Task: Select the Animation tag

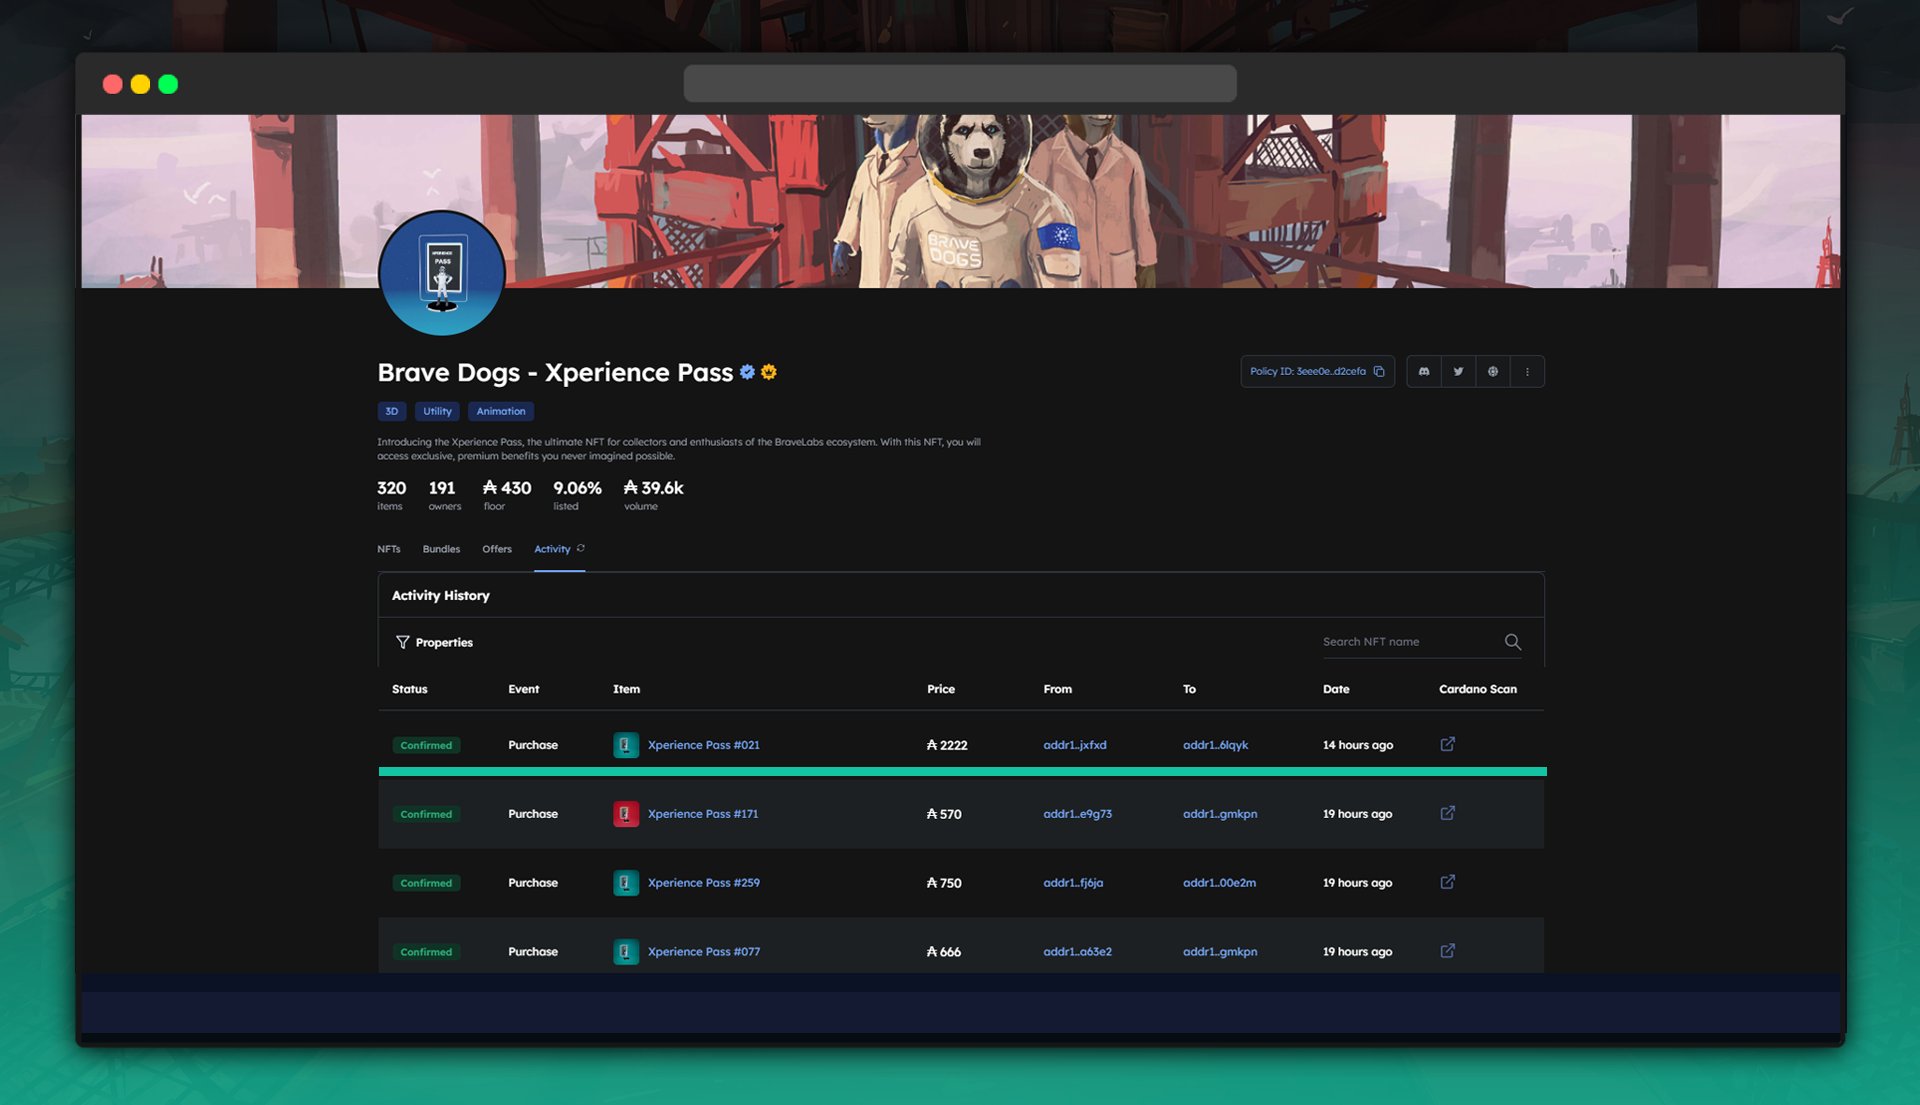Action: (x=500, y=411)
